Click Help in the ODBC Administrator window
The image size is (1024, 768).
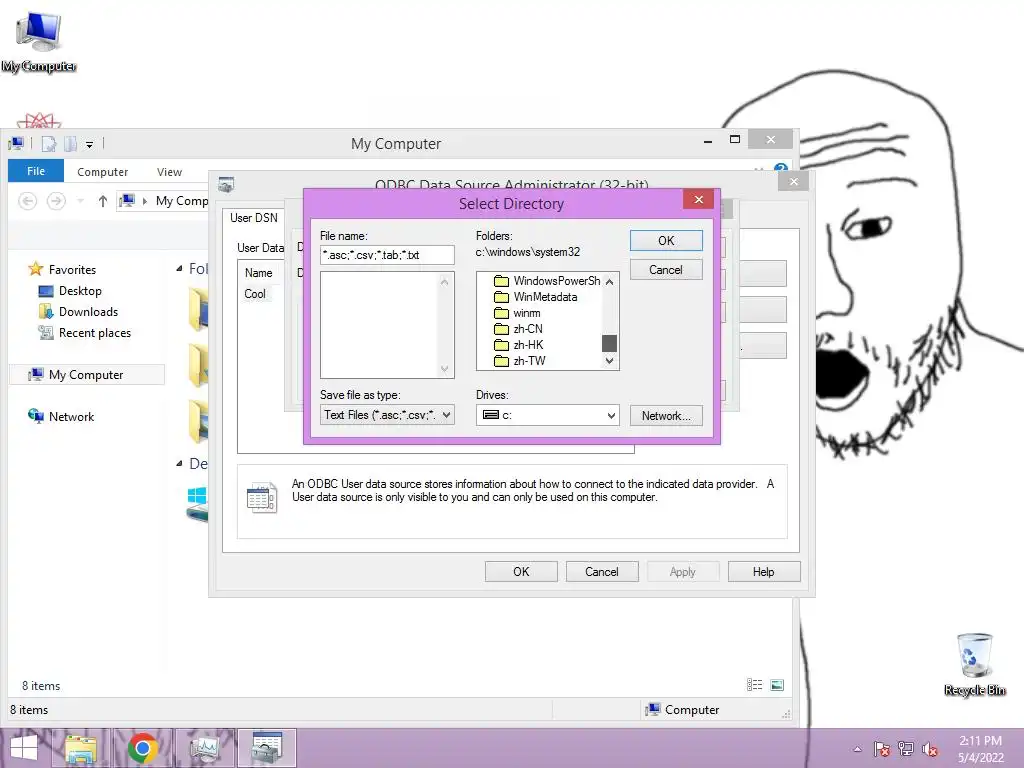pyautogui.click(x=763, y=571)
